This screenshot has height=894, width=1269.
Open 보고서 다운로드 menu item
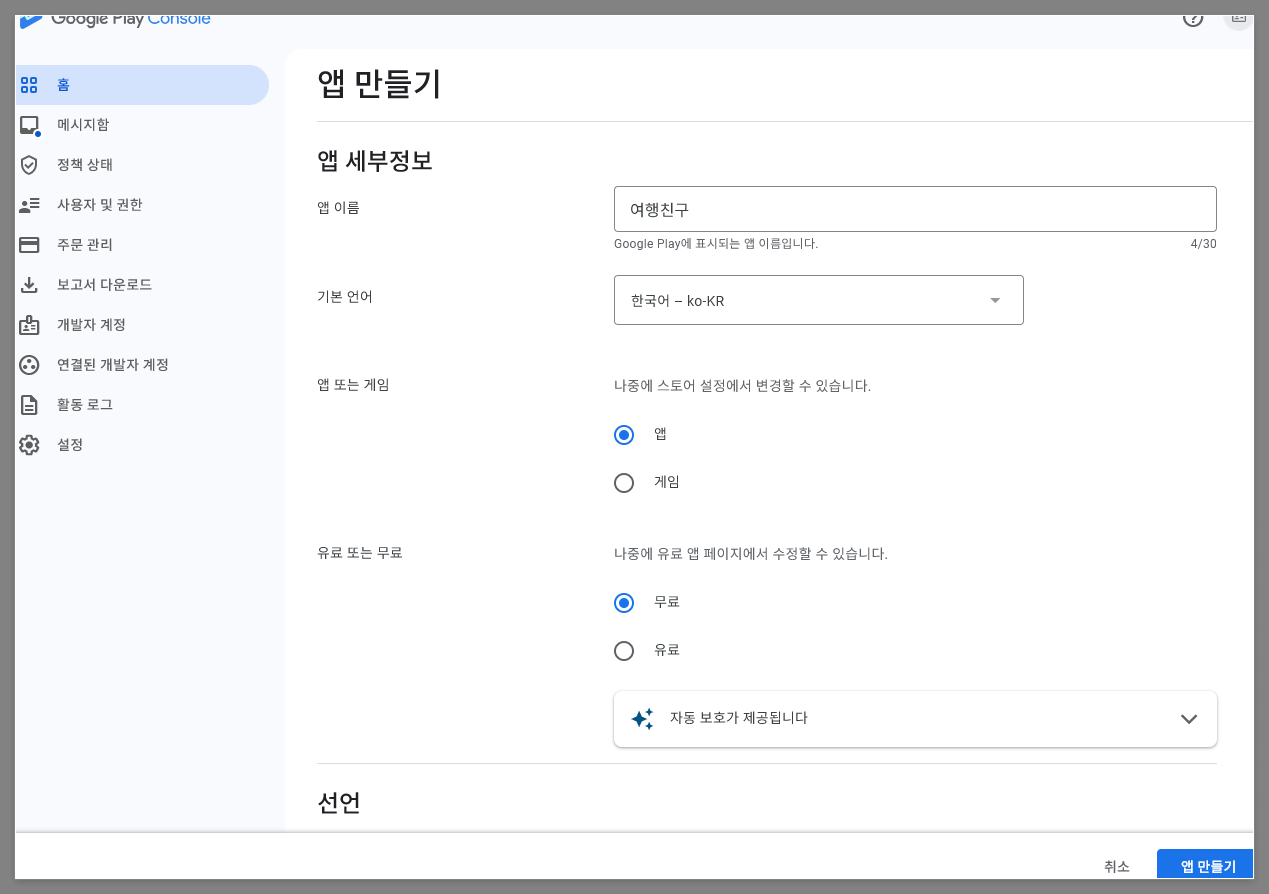click(142, 285)
